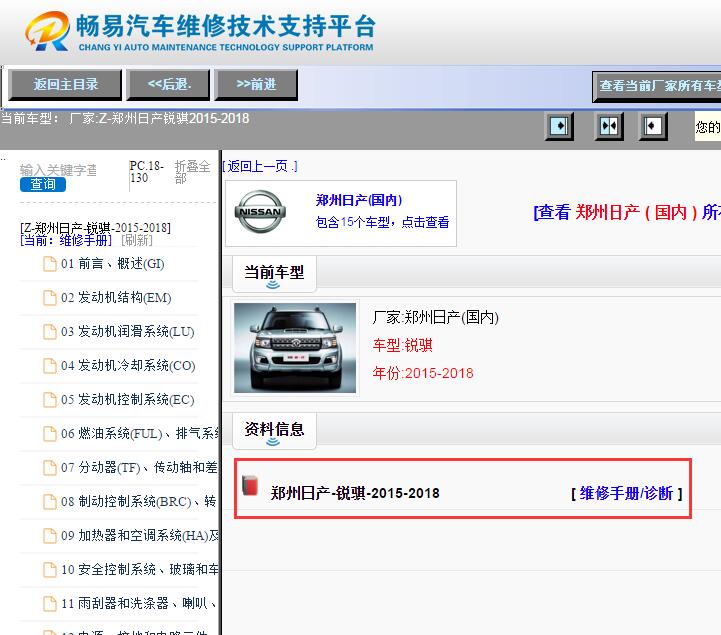Click document icon beside 02 发动机结构

click(50, 298)
